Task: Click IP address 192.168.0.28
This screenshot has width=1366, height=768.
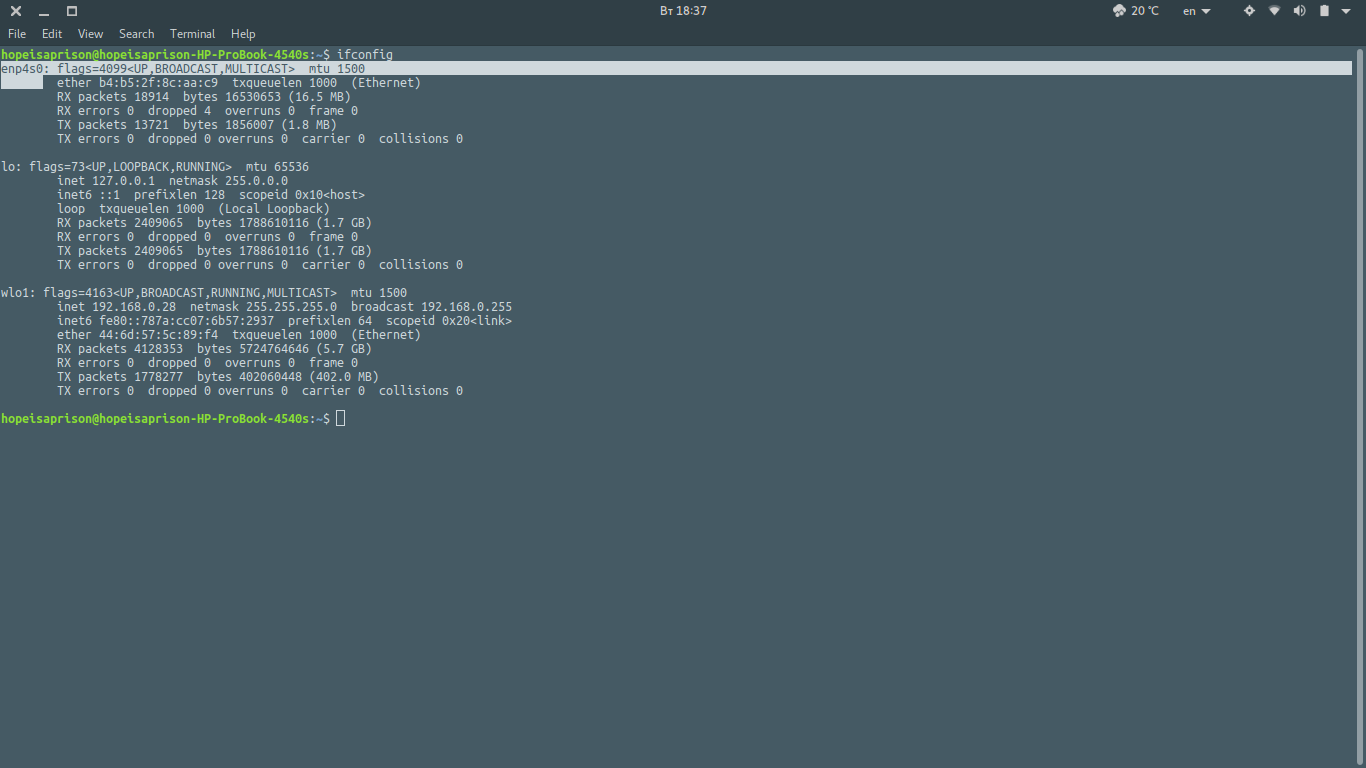Action: click(x=134, y=306)
